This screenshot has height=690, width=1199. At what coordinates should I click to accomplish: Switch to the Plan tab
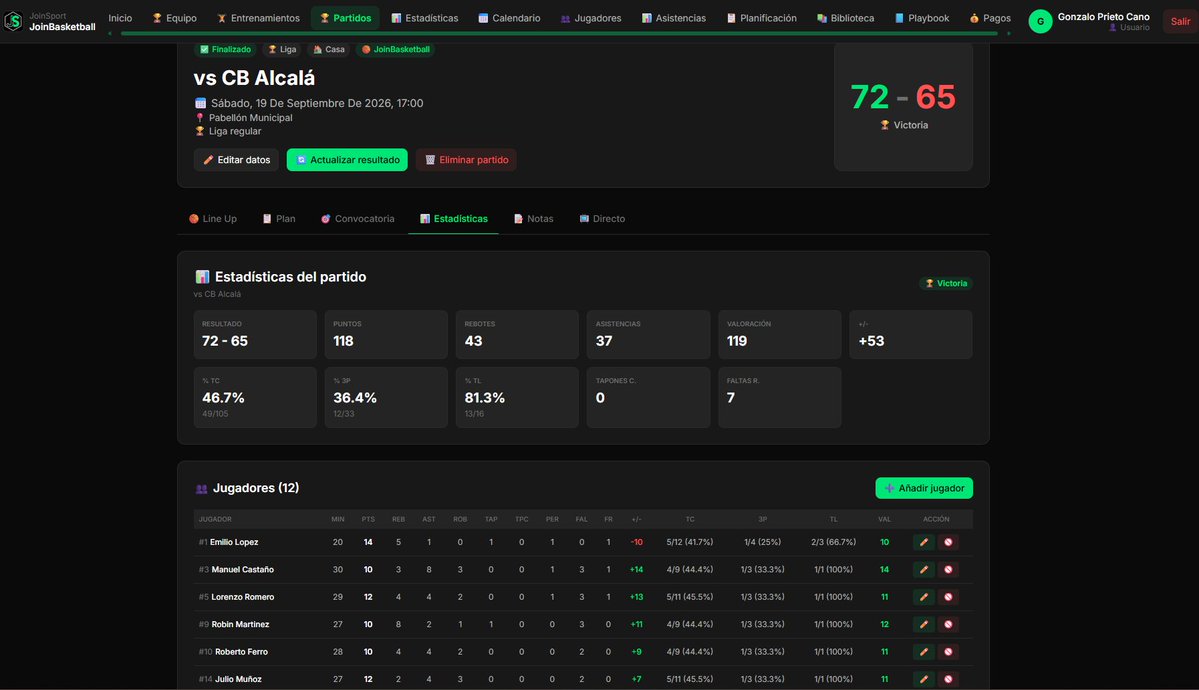pos(278,219)
